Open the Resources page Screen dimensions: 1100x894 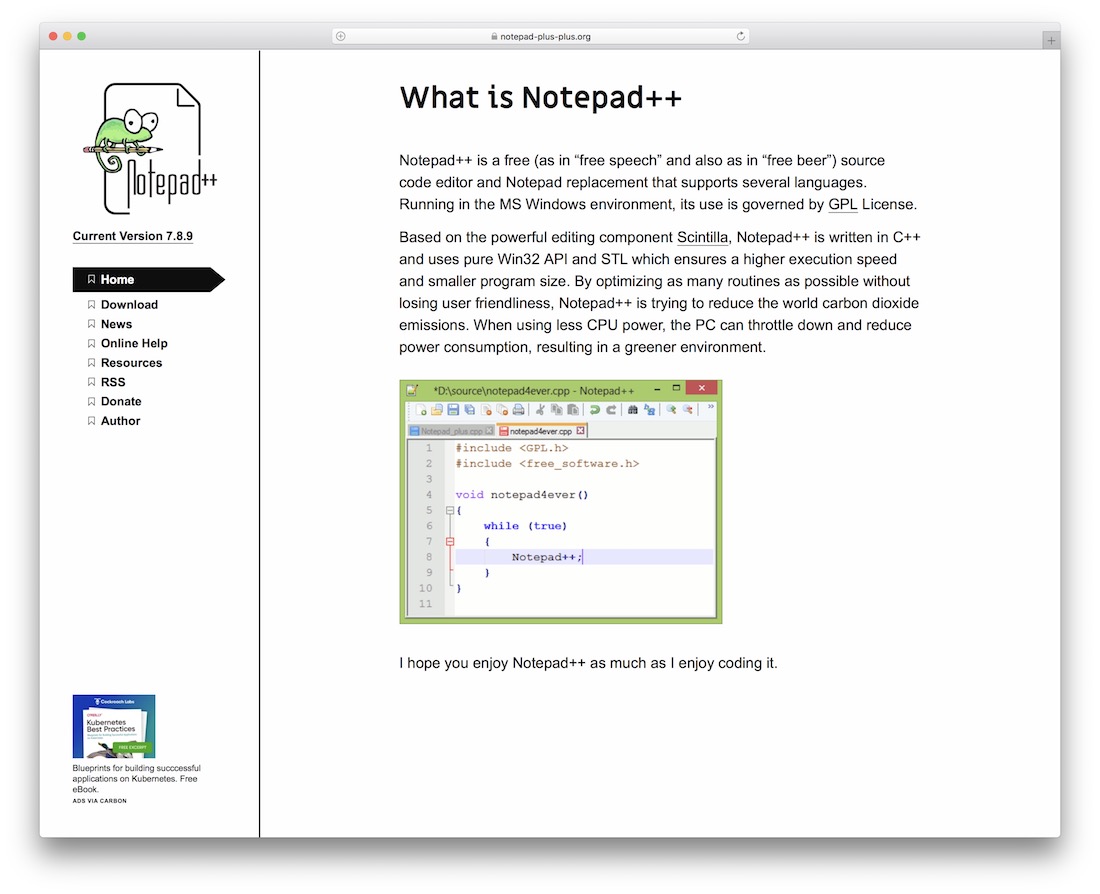pyautogui.click(x=131, y=363)
